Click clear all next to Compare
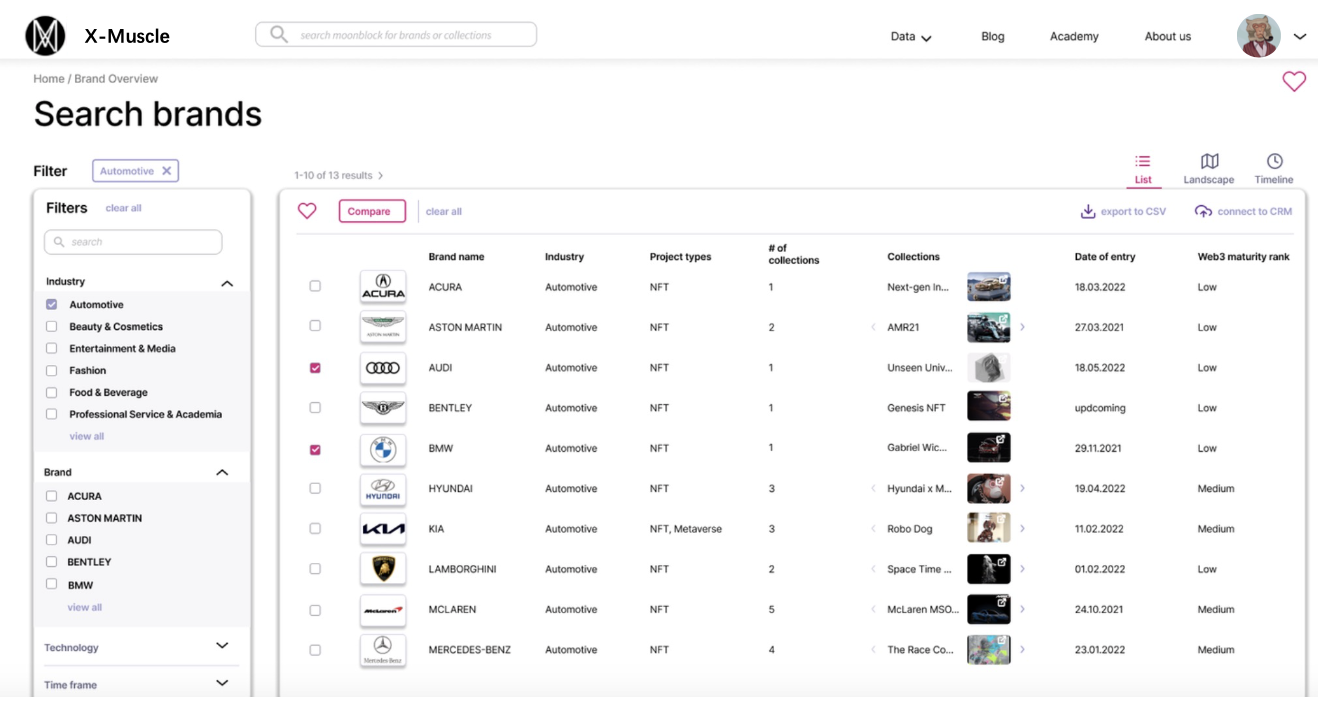This screenshot has height=728, width=1344. 444,211
